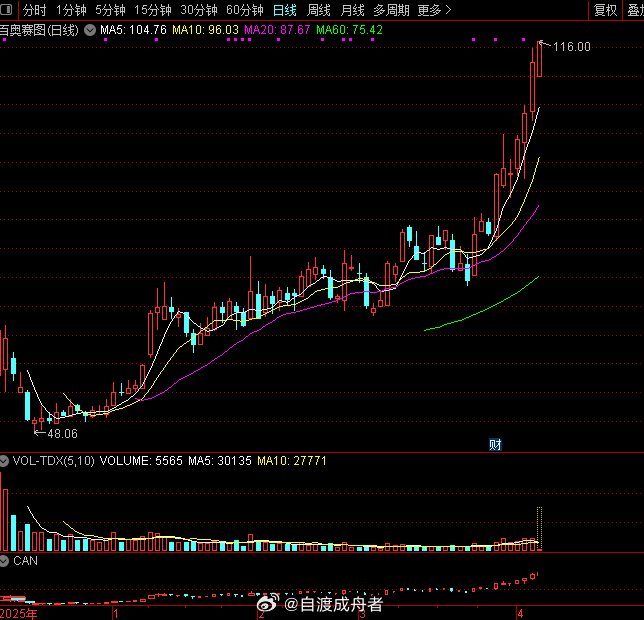
Task: Click the 复权 adjustment button
Action: pyautogui.click(x=605, y=10)
